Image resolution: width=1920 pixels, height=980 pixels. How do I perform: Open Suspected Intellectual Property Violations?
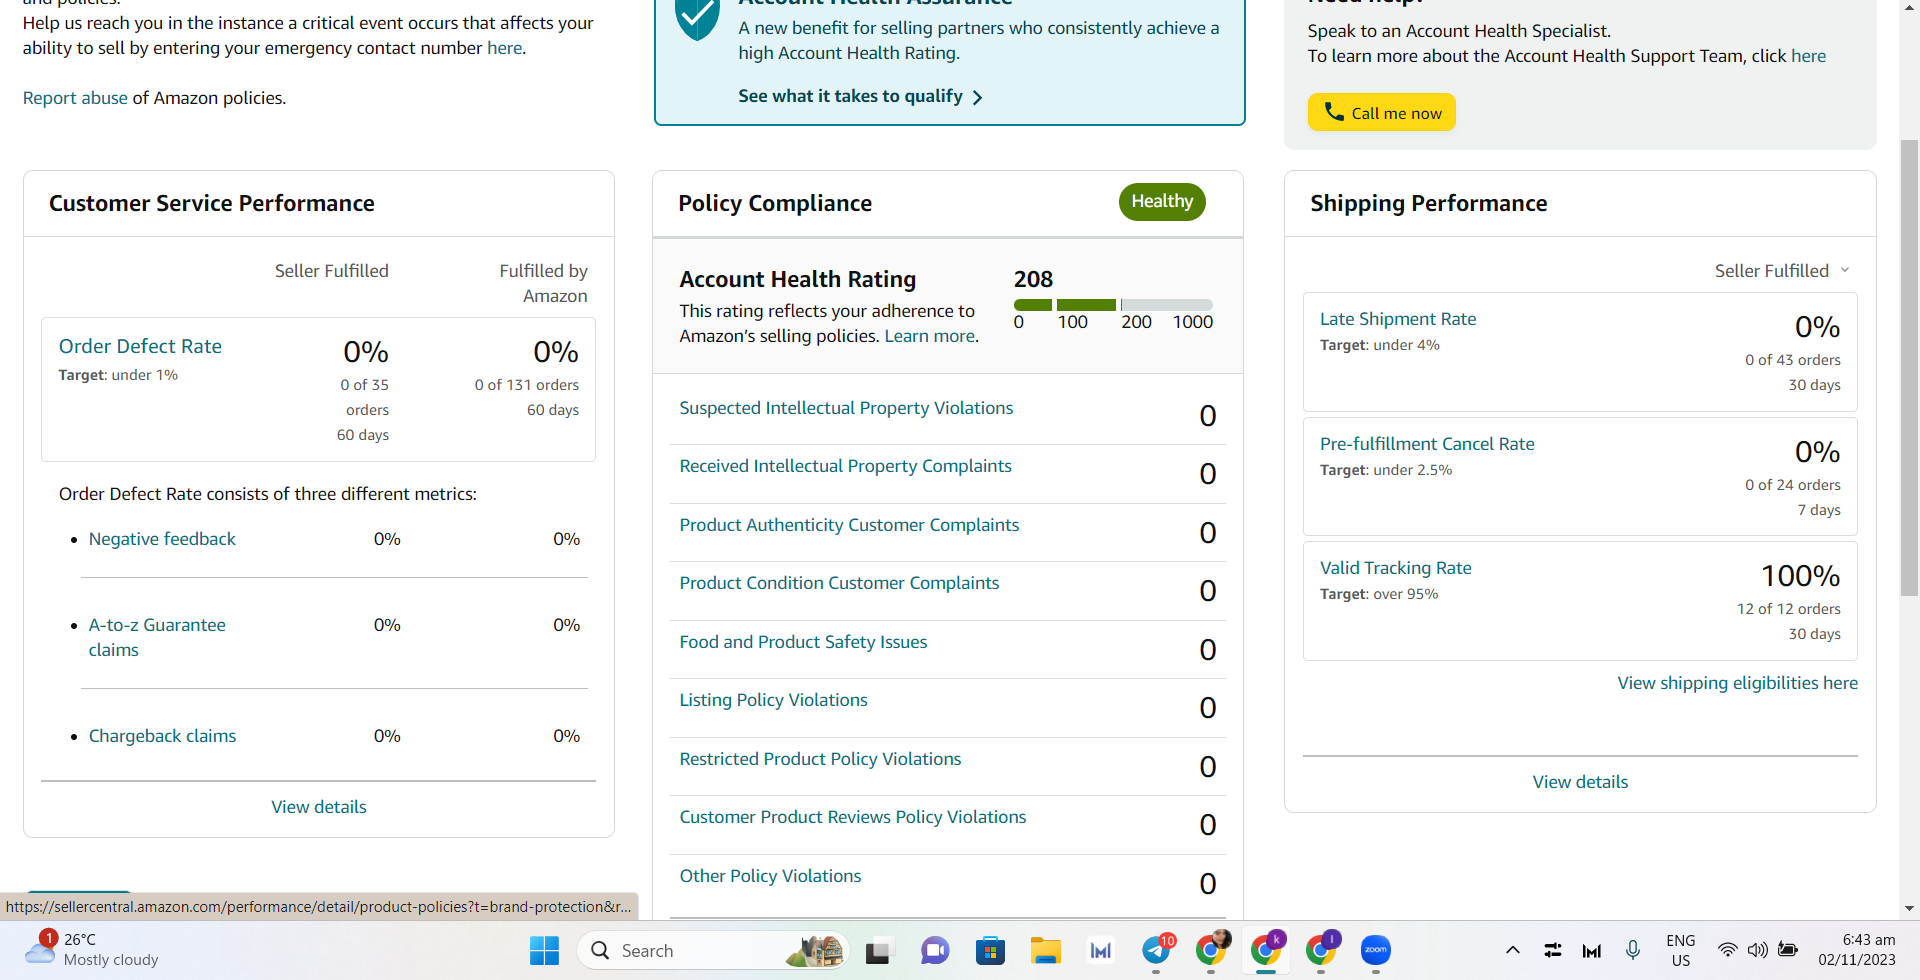846,408
